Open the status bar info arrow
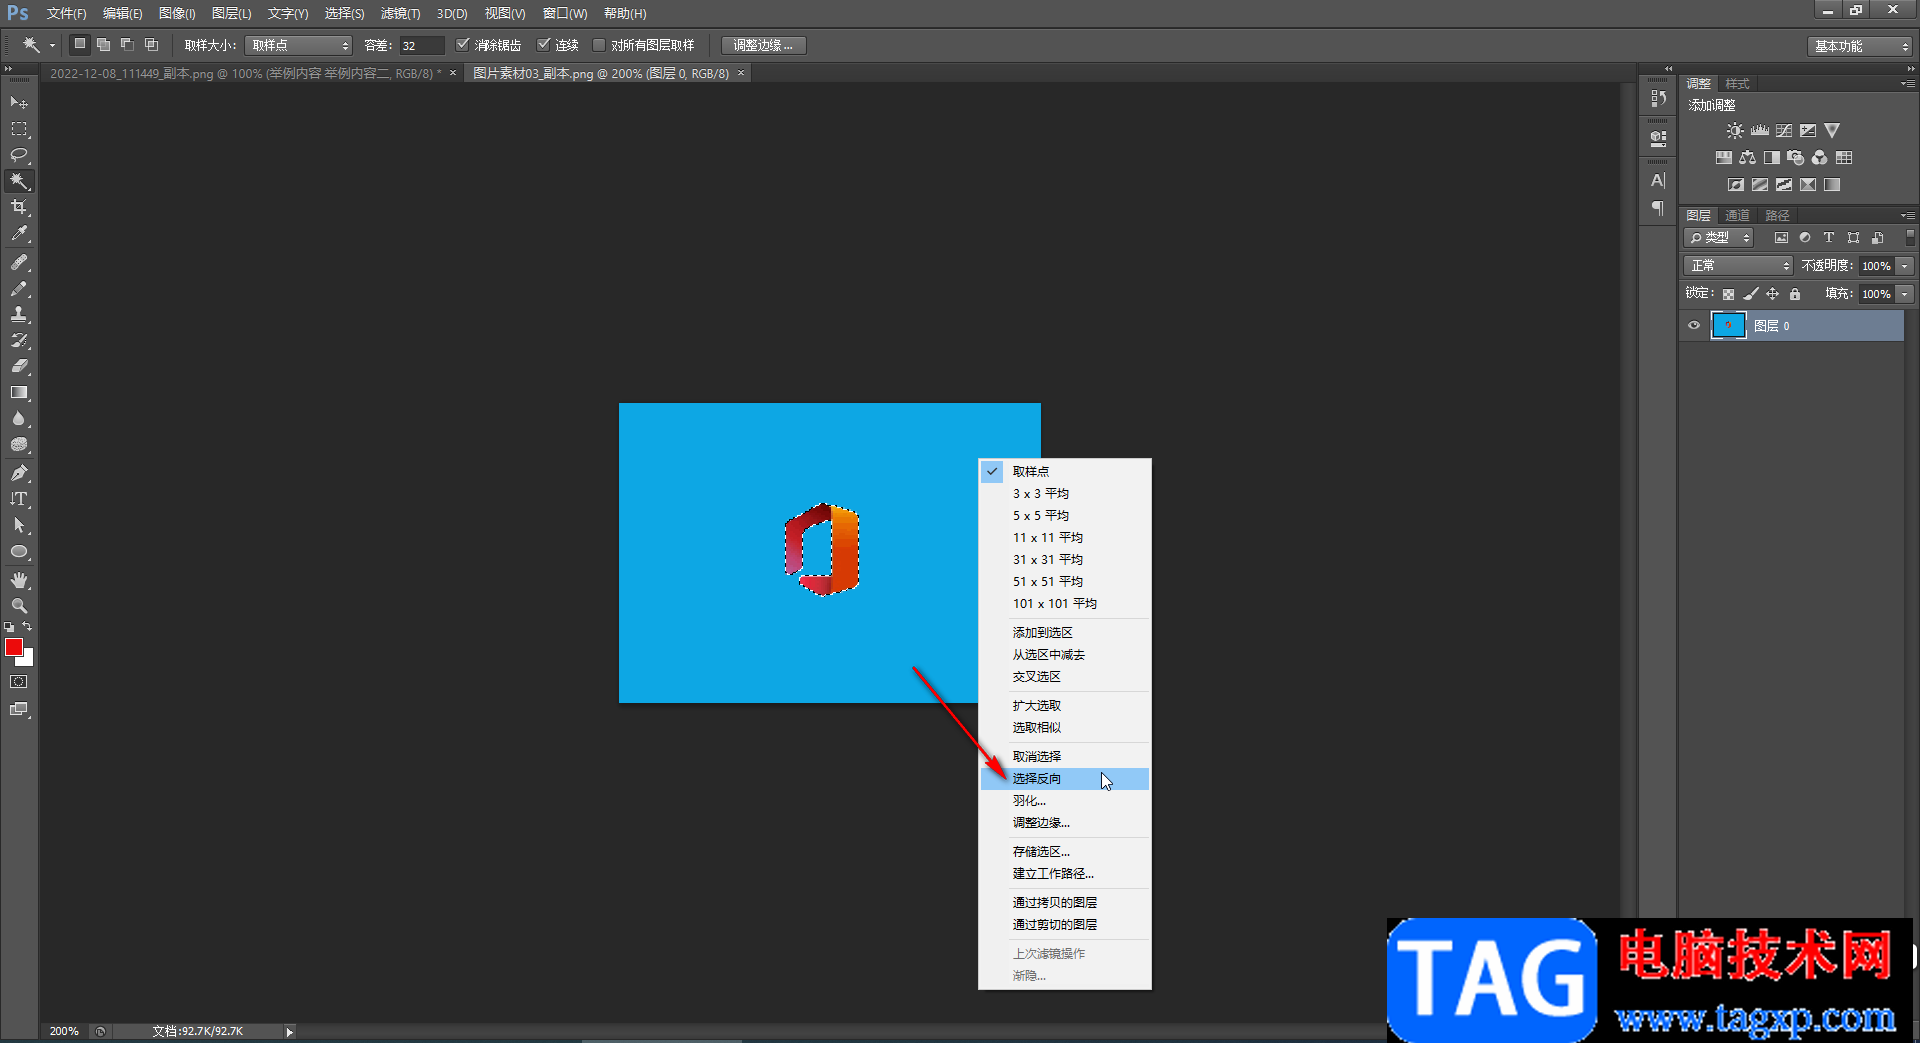Image resolution: width=1920 pixels, height=1043 pixels. (289, 1031)
